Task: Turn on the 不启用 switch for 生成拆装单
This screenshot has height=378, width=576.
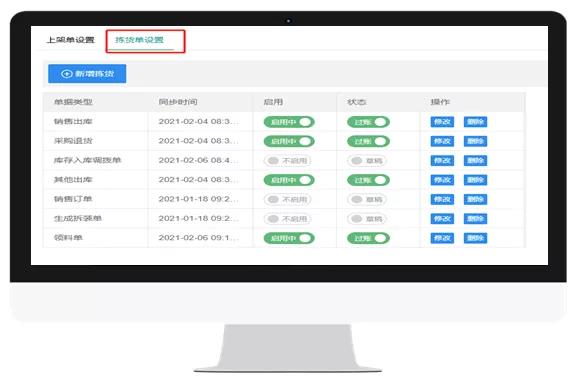Action: tap(288, 219)
